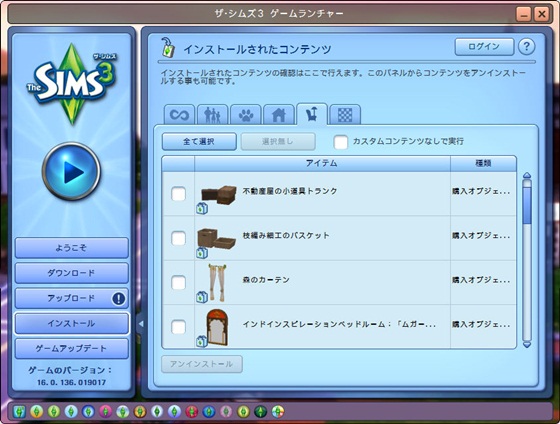The height and width of the screenshot is (424, 560).
Task: Enable カスタムコンテンツなしで実行 checkbox
Action: click(340, 142)
